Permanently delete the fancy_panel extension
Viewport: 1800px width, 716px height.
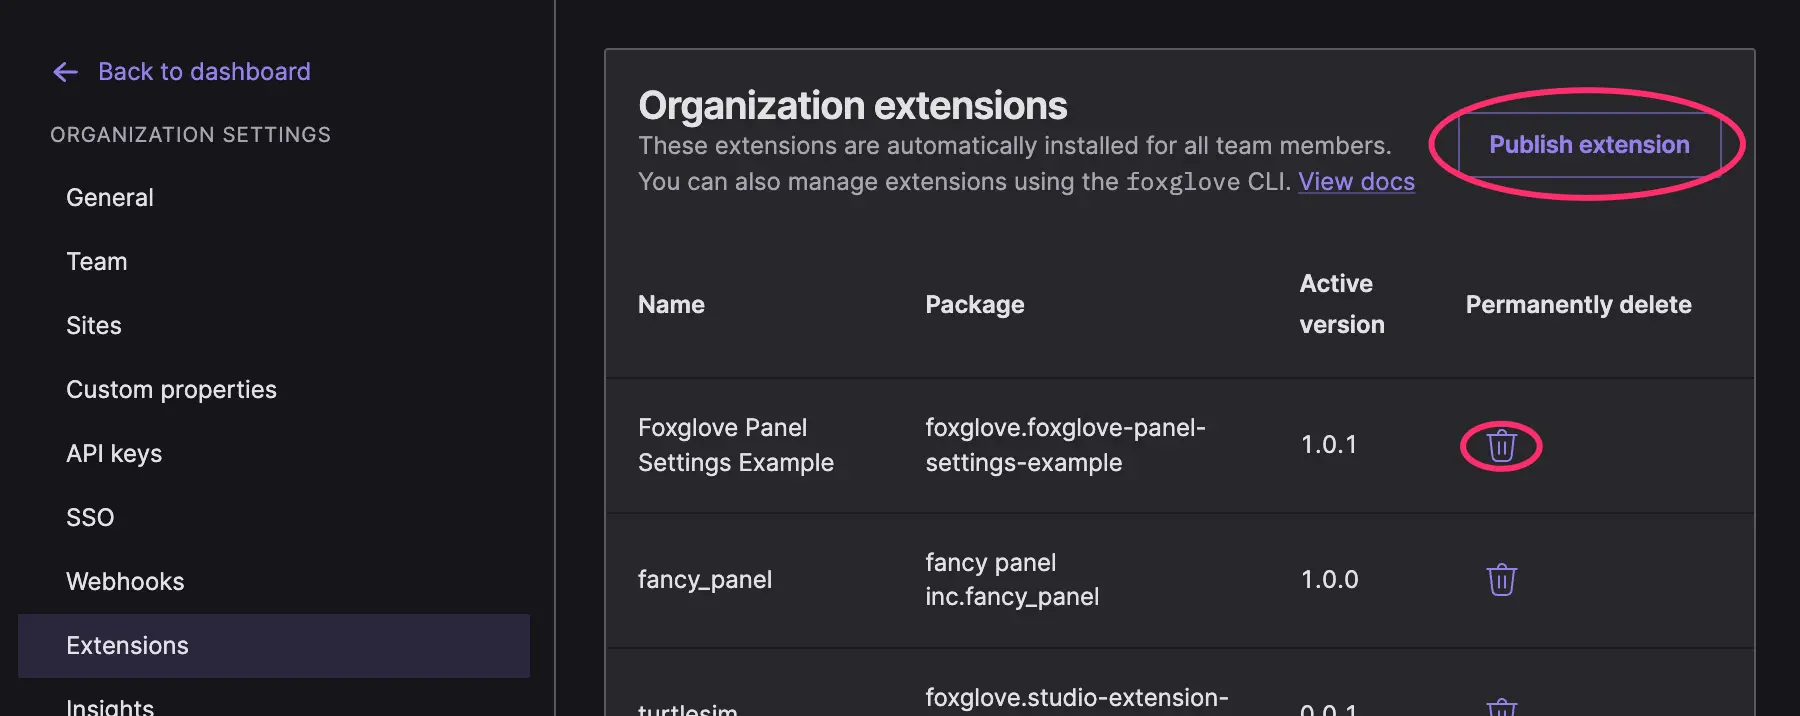(1501, 579)
